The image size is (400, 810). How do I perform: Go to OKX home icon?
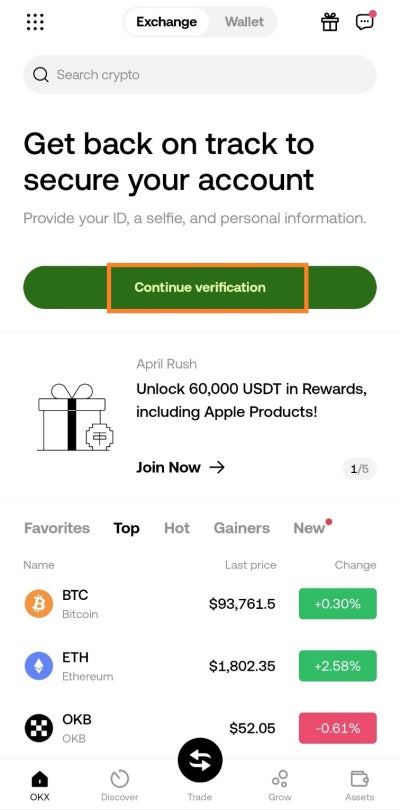(39, 778)
